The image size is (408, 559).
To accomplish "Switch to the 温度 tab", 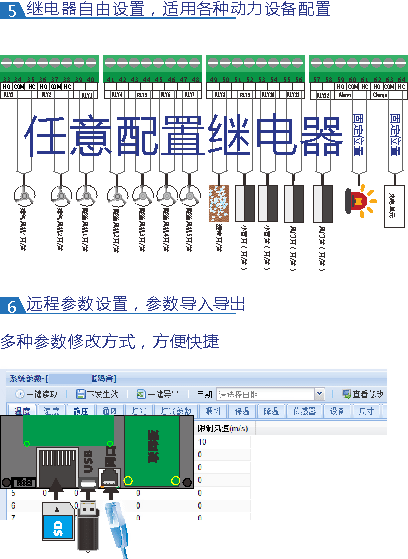I will point(22,411).
